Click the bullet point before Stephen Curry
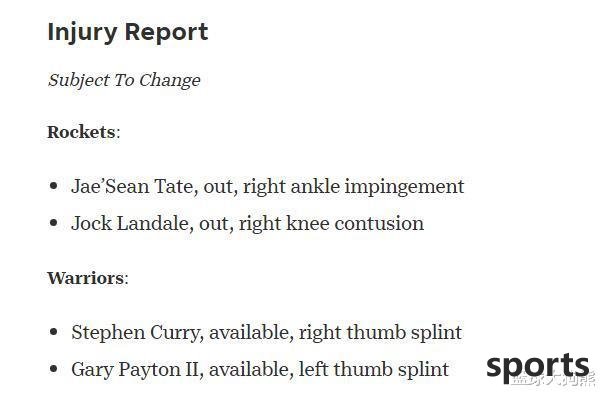The width and height of the screenshot is (604, 397). click(x=54, y=332)
